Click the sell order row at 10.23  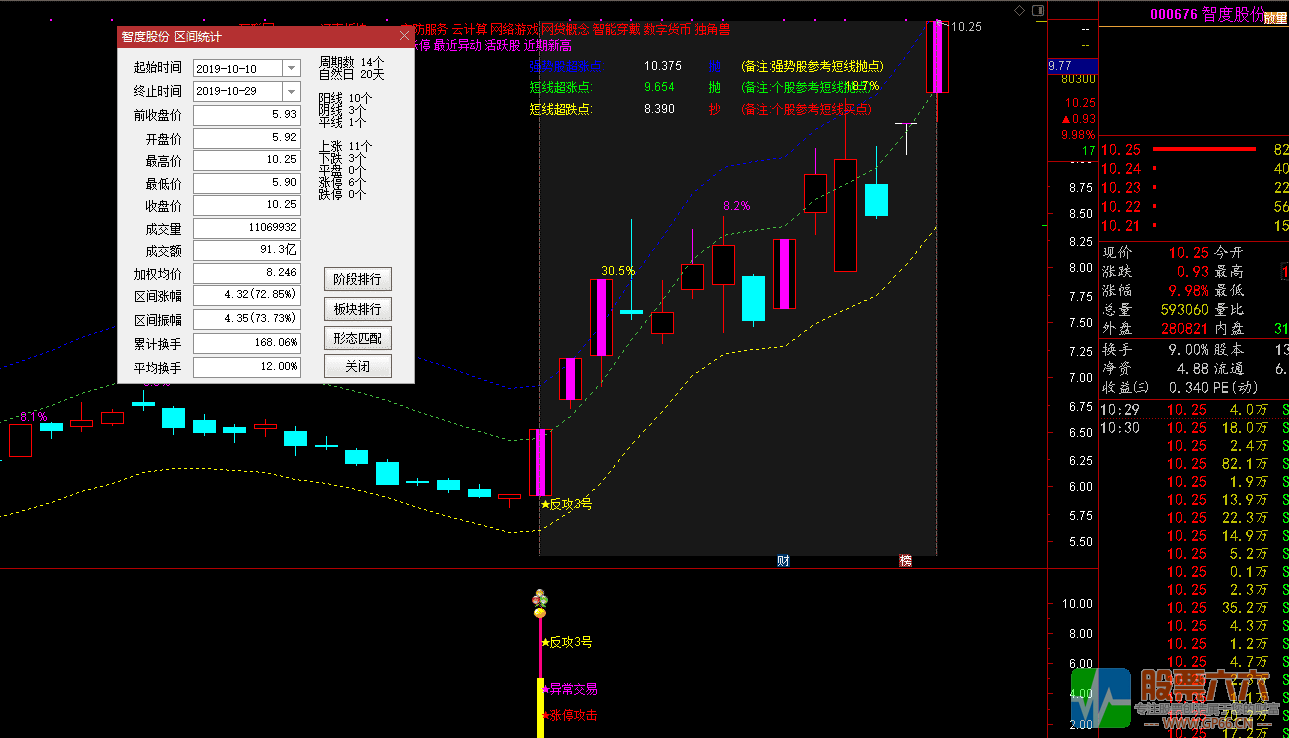click(1194, 188)
